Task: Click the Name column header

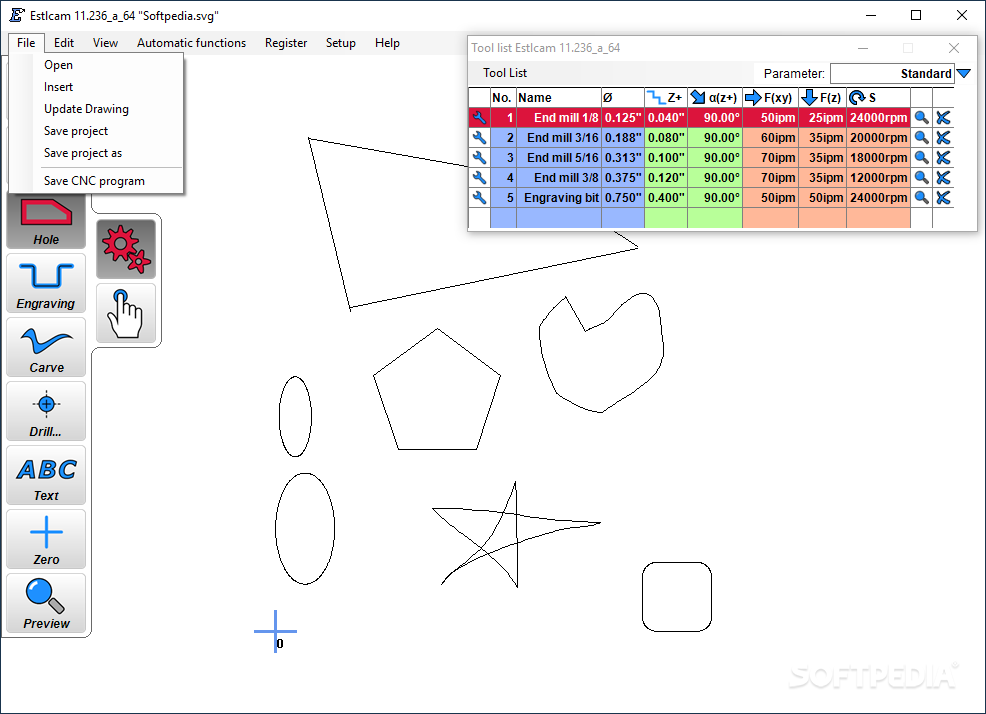Action: point(558,98)
